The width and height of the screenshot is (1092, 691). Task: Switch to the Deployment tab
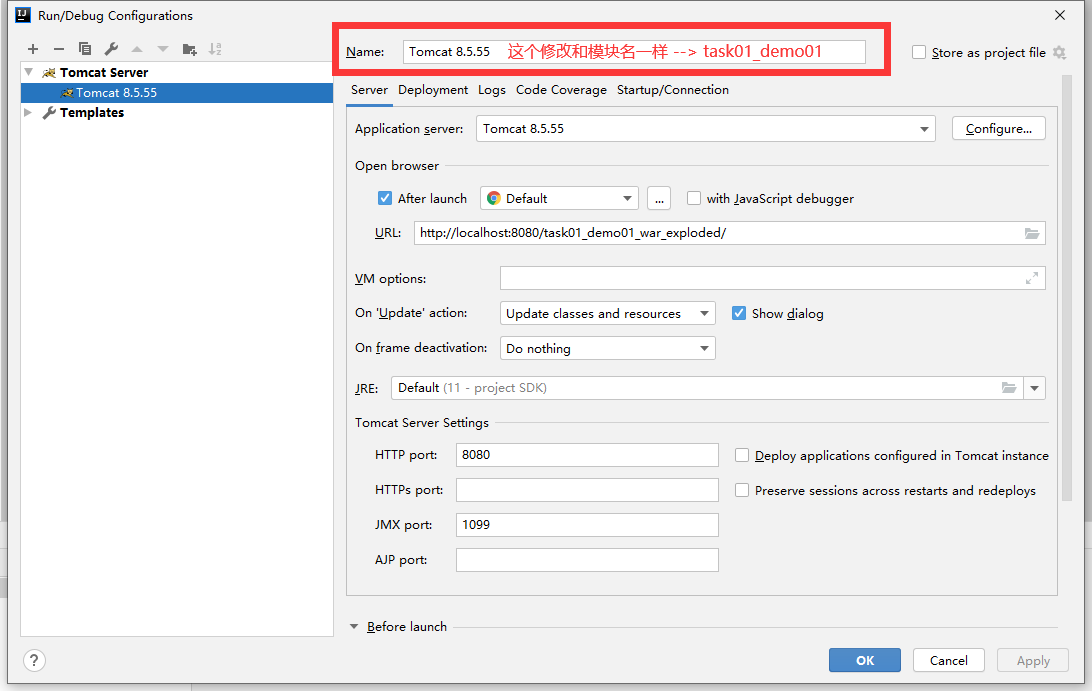(433, 90)
